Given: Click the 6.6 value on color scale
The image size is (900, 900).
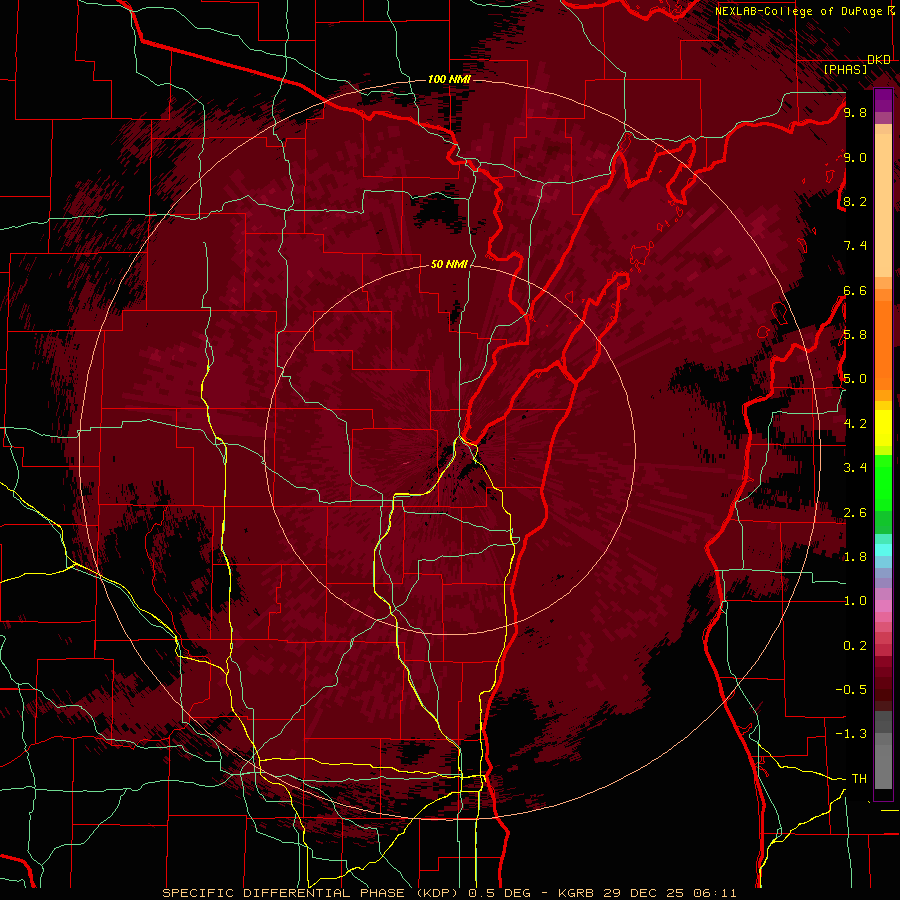Looking at the screenshot, I should [x=855, y=290].
